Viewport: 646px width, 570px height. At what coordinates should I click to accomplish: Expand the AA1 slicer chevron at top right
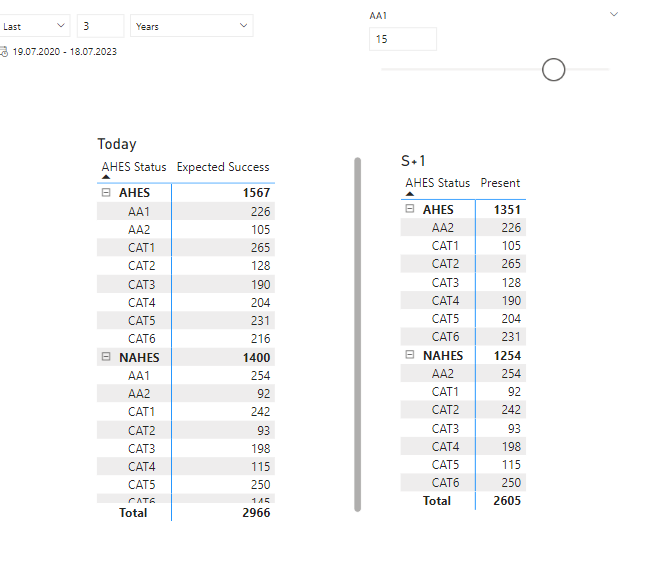tap(614, 14)
